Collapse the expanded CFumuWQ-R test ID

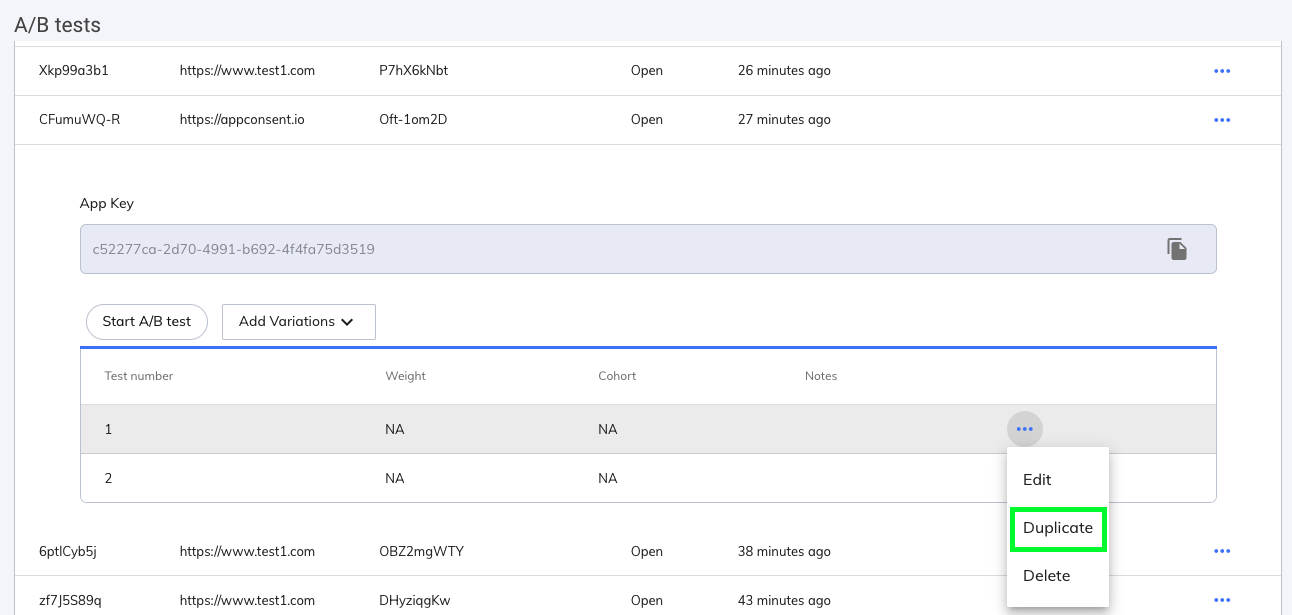point(79,120)
